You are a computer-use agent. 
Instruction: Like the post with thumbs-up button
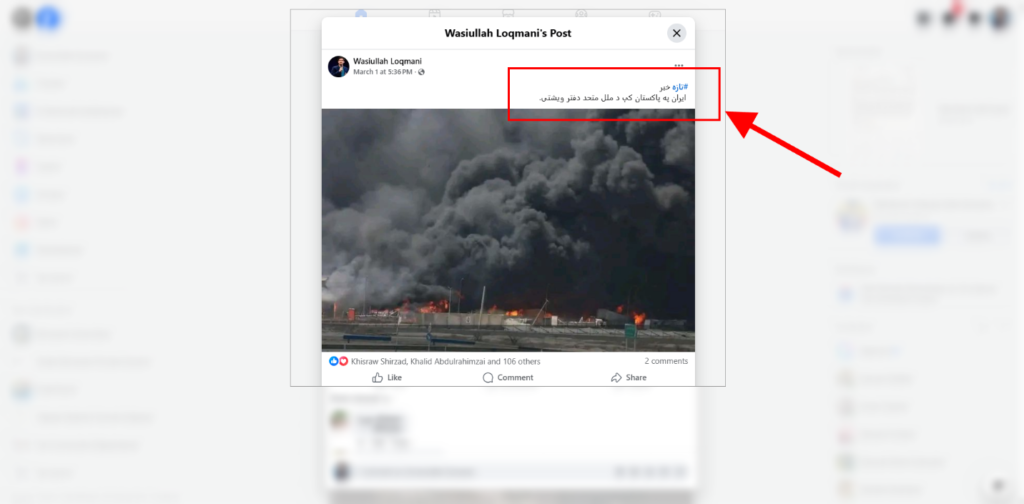tap(387, 377)
